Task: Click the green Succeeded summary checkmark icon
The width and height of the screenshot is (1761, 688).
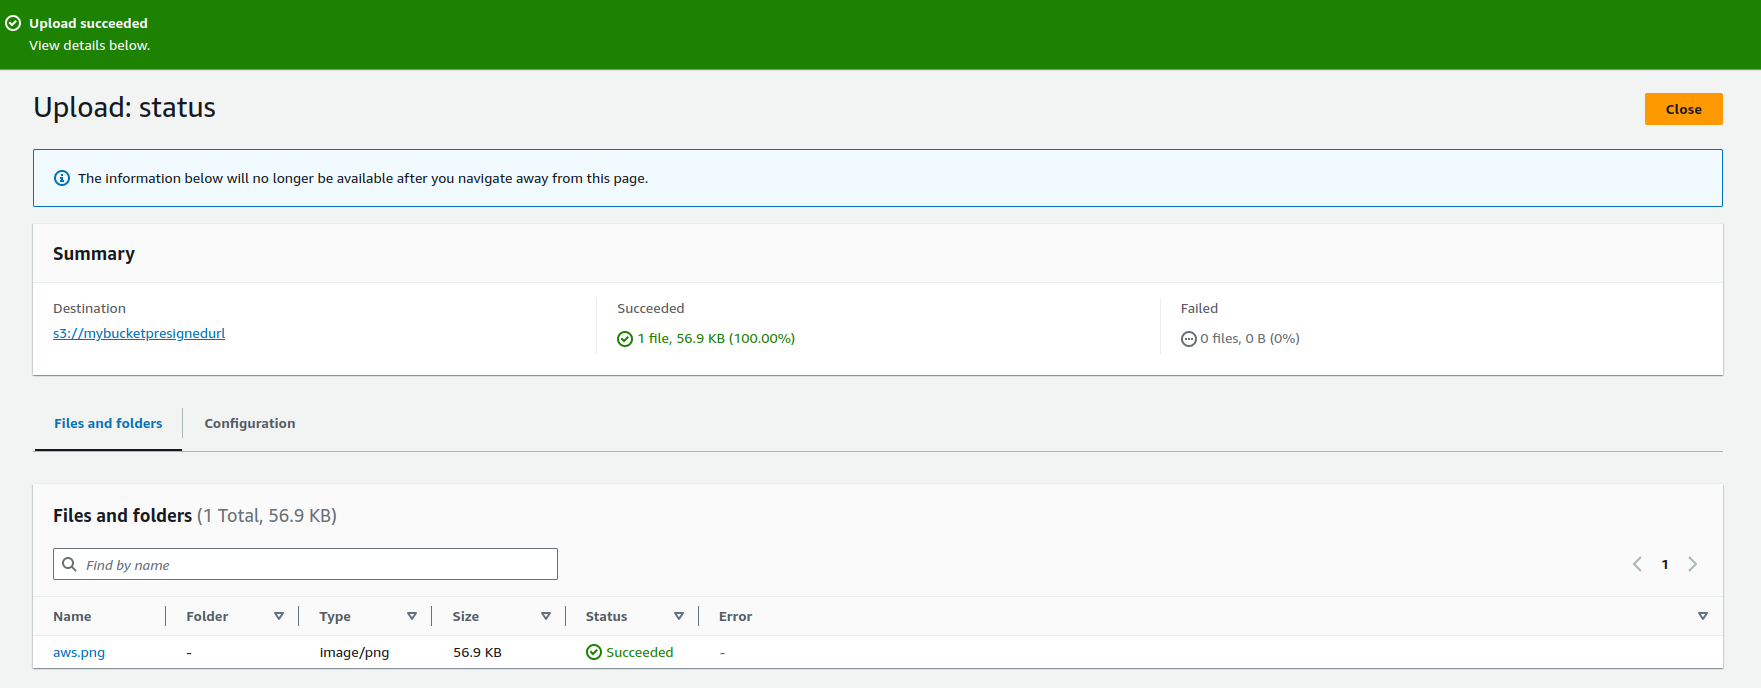Action: [x=625, y=339]
